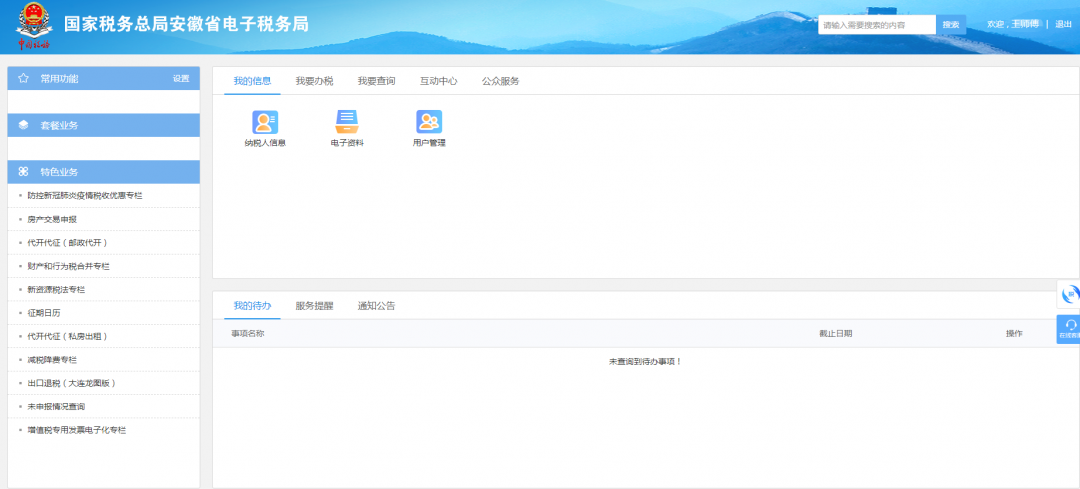Click the 王师傅 username link
Screen dimensions: 1080x489
point(1025,24)
